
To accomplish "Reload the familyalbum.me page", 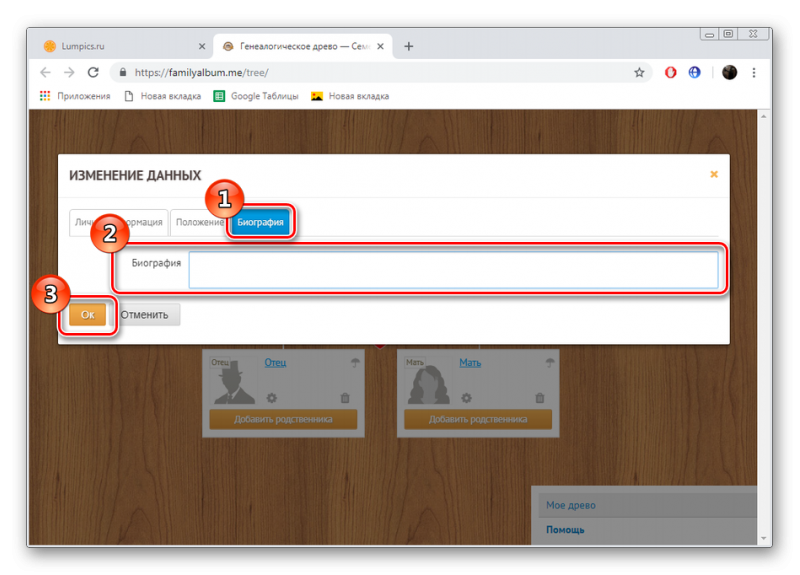I will (93, 72).
